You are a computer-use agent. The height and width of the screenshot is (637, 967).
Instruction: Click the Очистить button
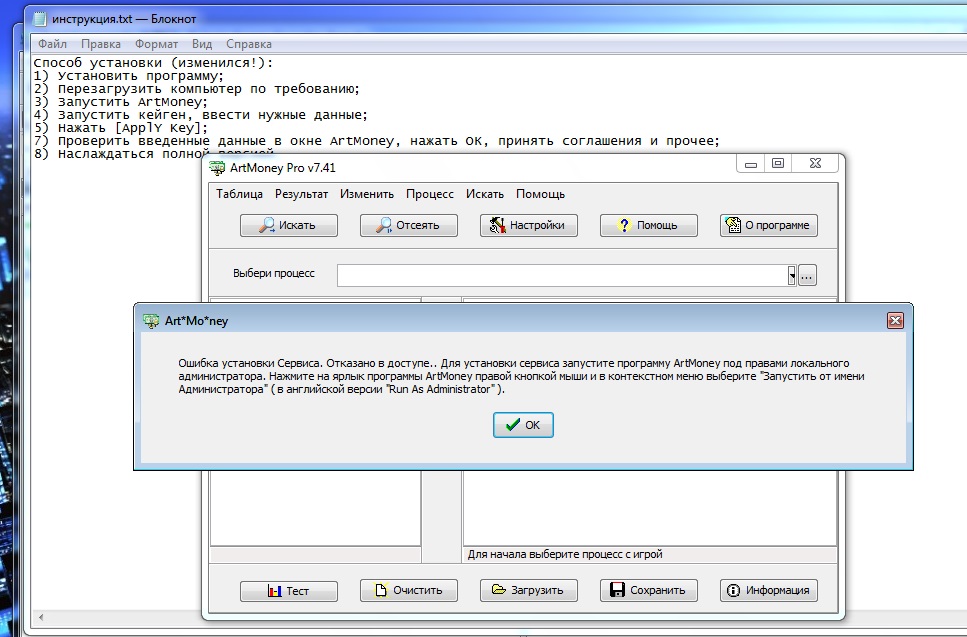click(x=409, y=591)
